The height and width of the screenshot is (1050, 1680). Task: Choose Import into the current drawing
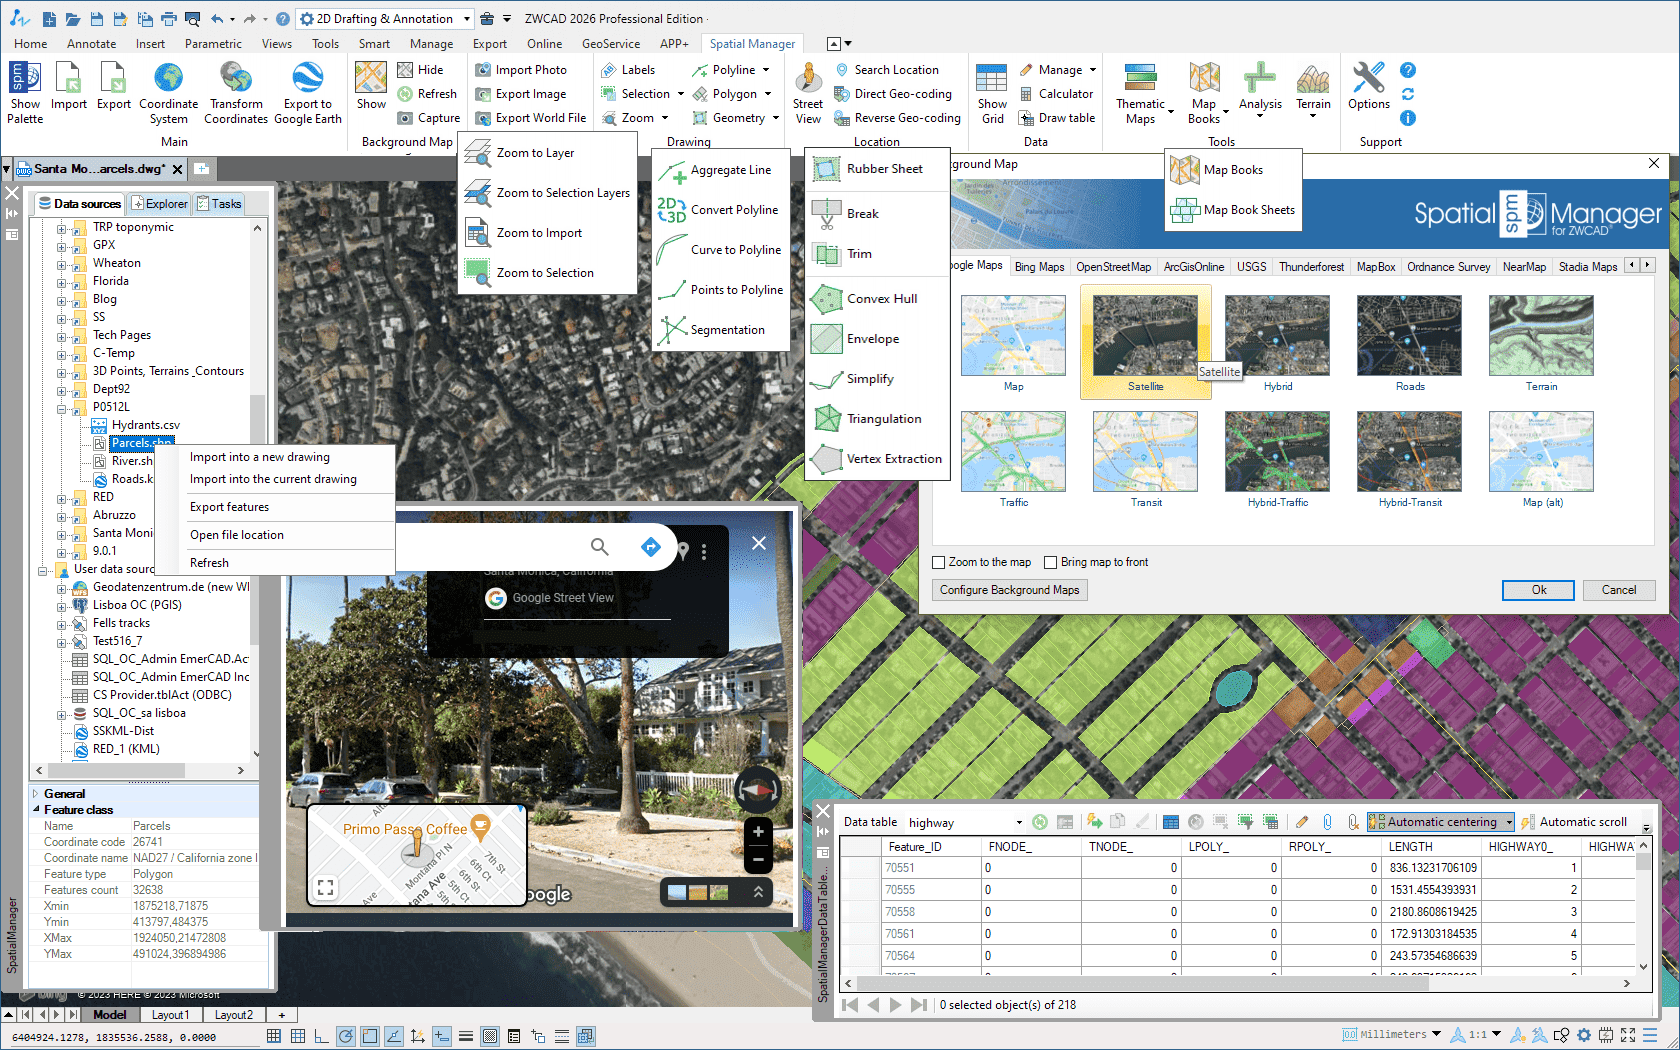(x=273, y=479)
